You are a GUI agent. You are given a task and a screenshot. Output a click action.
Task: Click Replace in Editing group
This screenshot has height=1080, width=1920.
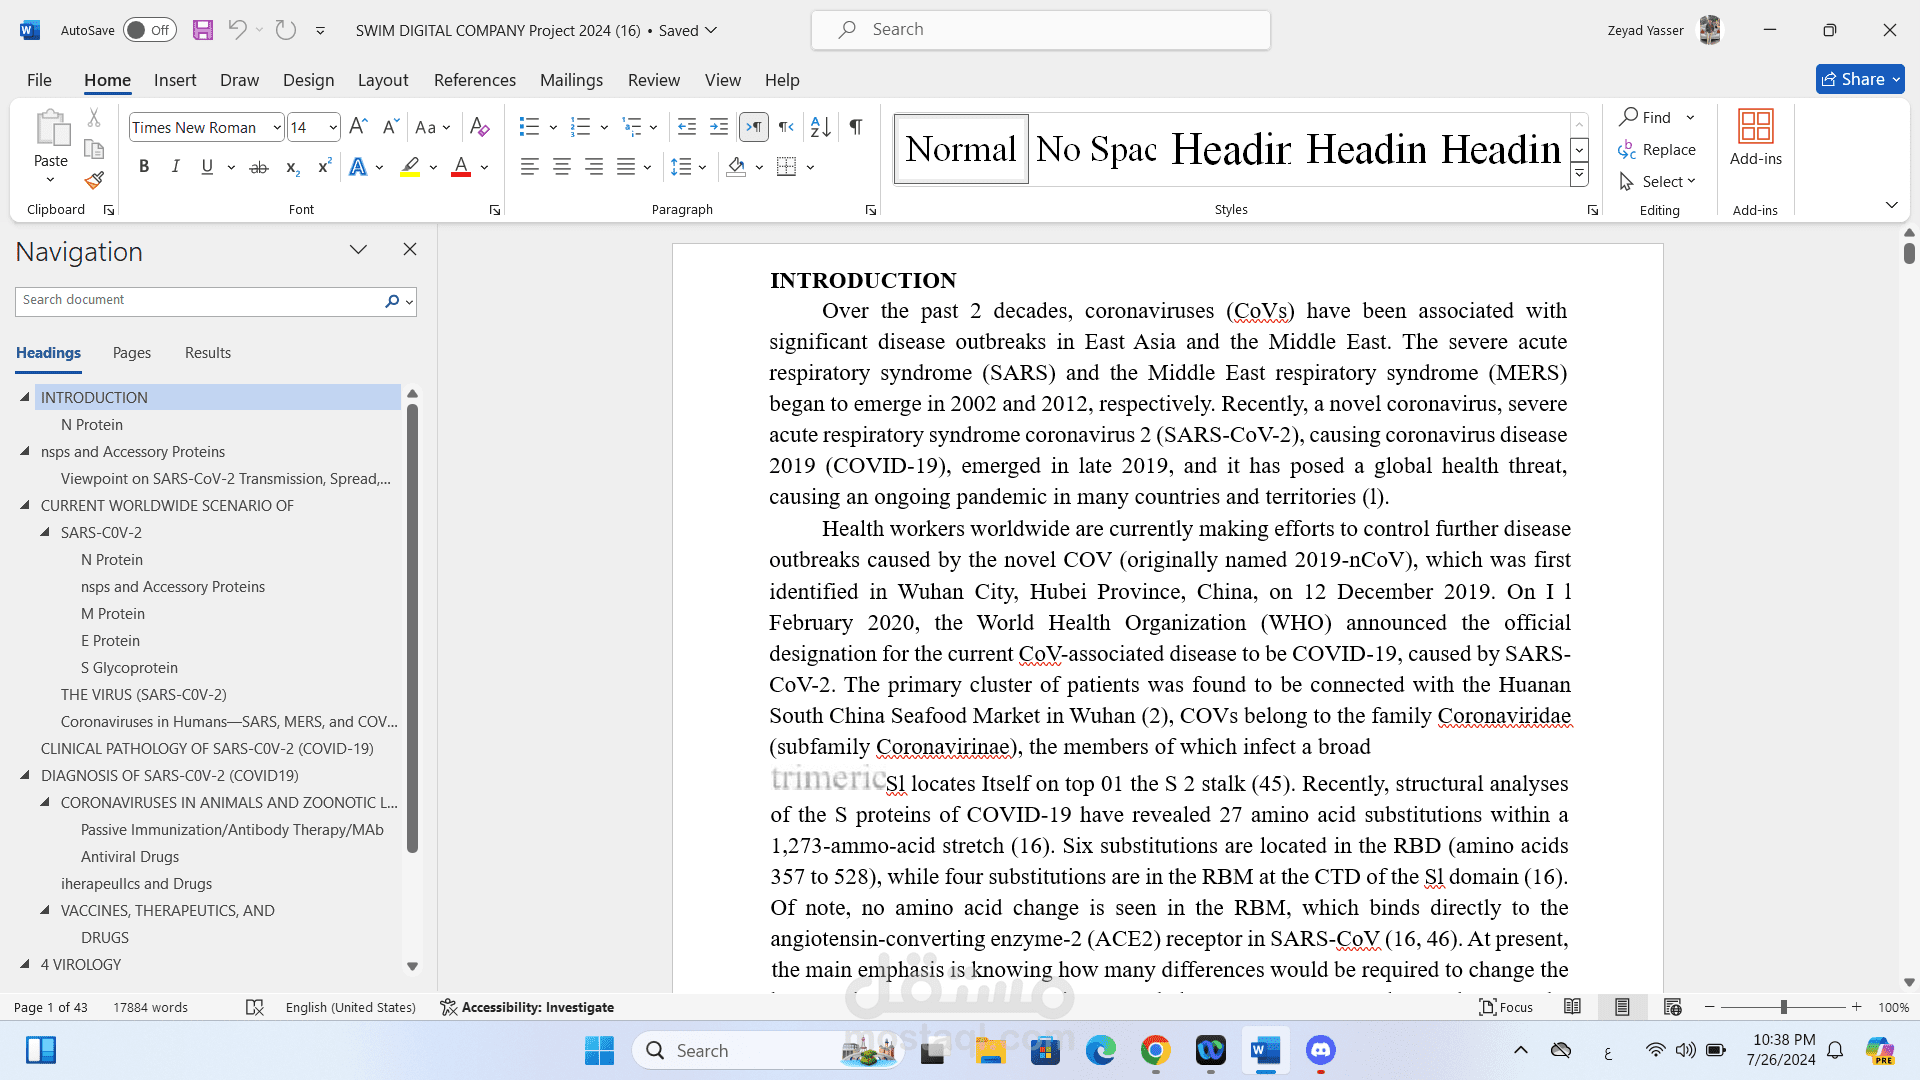coord(1657,150)
